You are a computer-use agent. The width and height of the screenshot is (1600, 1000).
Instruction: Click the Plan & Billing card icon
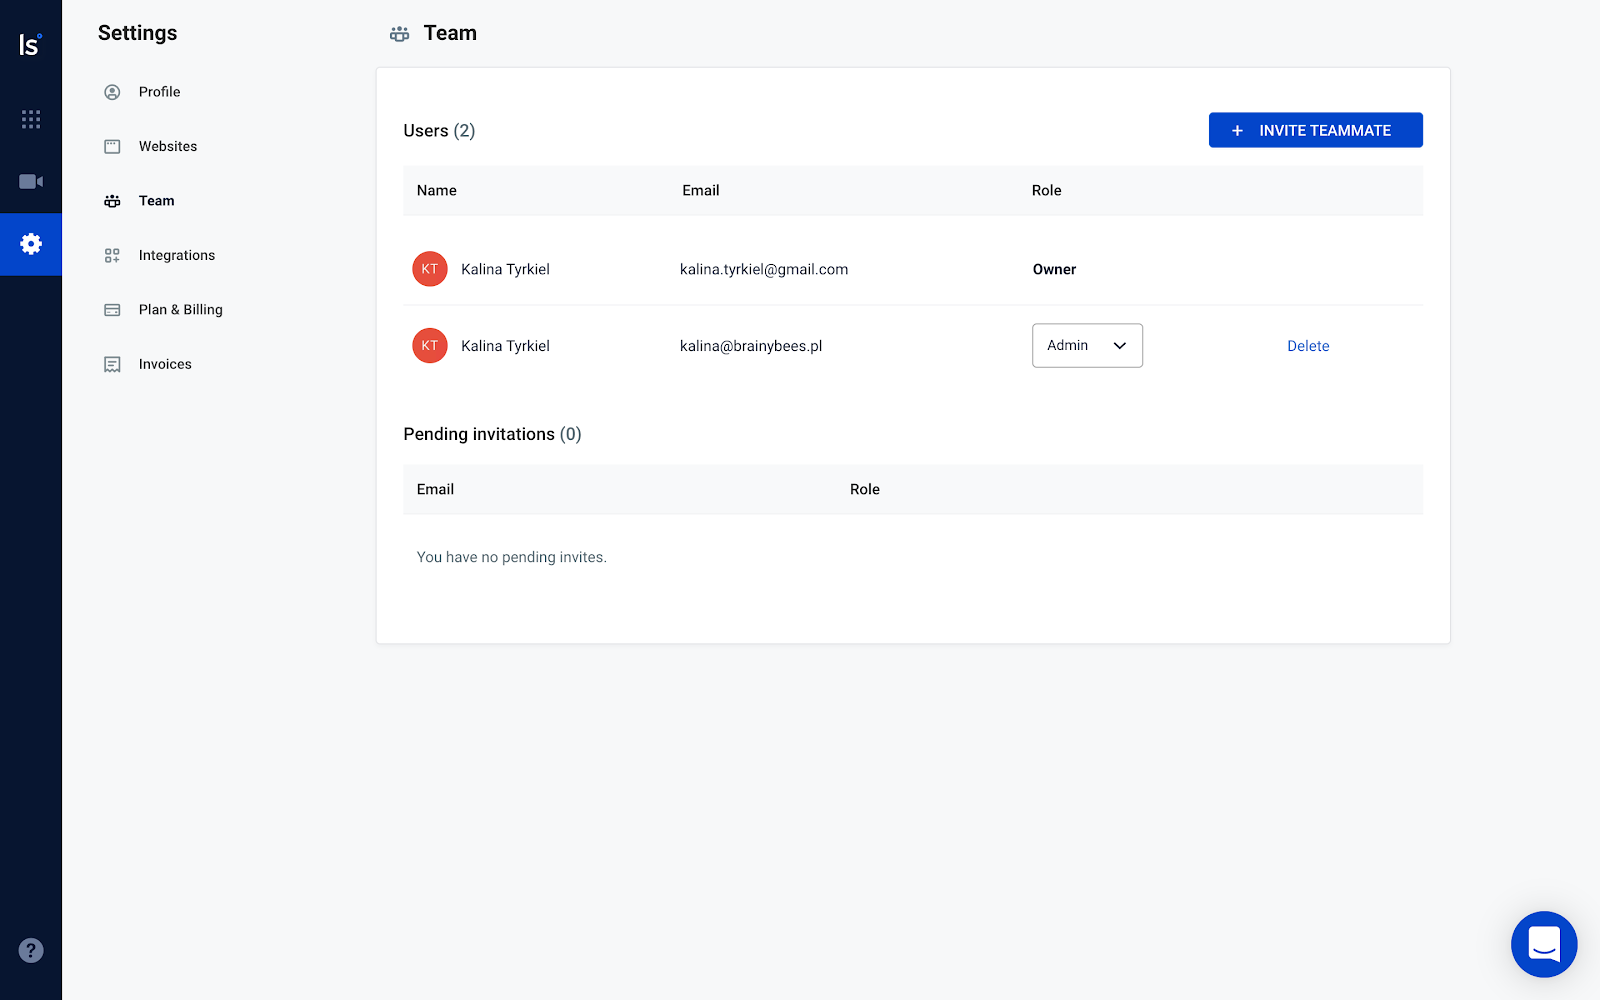coord(112,309)
